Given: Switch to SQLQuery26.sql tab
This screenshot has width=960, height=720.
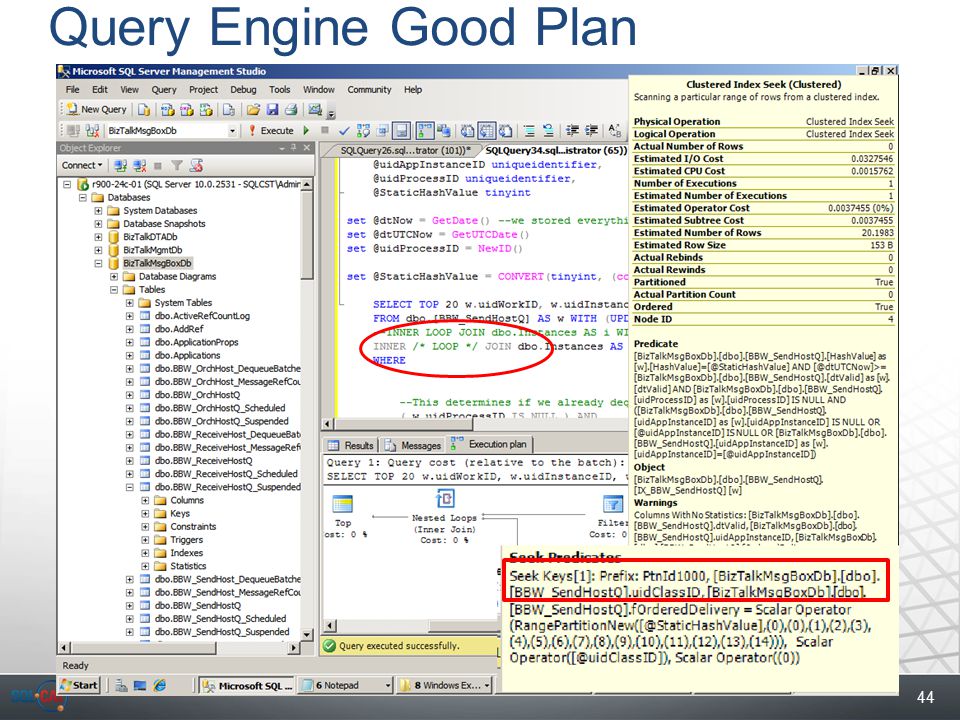Looking at the screenshot, I should (x=404, y=150).
